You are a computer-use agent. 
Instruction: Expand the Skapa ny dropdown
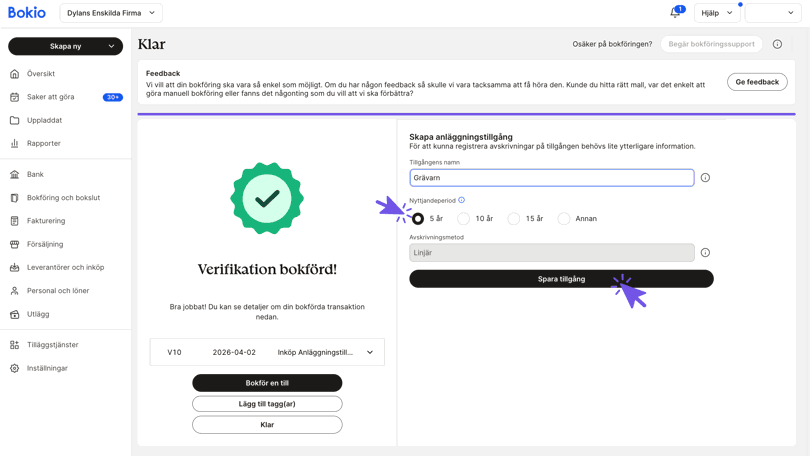pos(66,46)
